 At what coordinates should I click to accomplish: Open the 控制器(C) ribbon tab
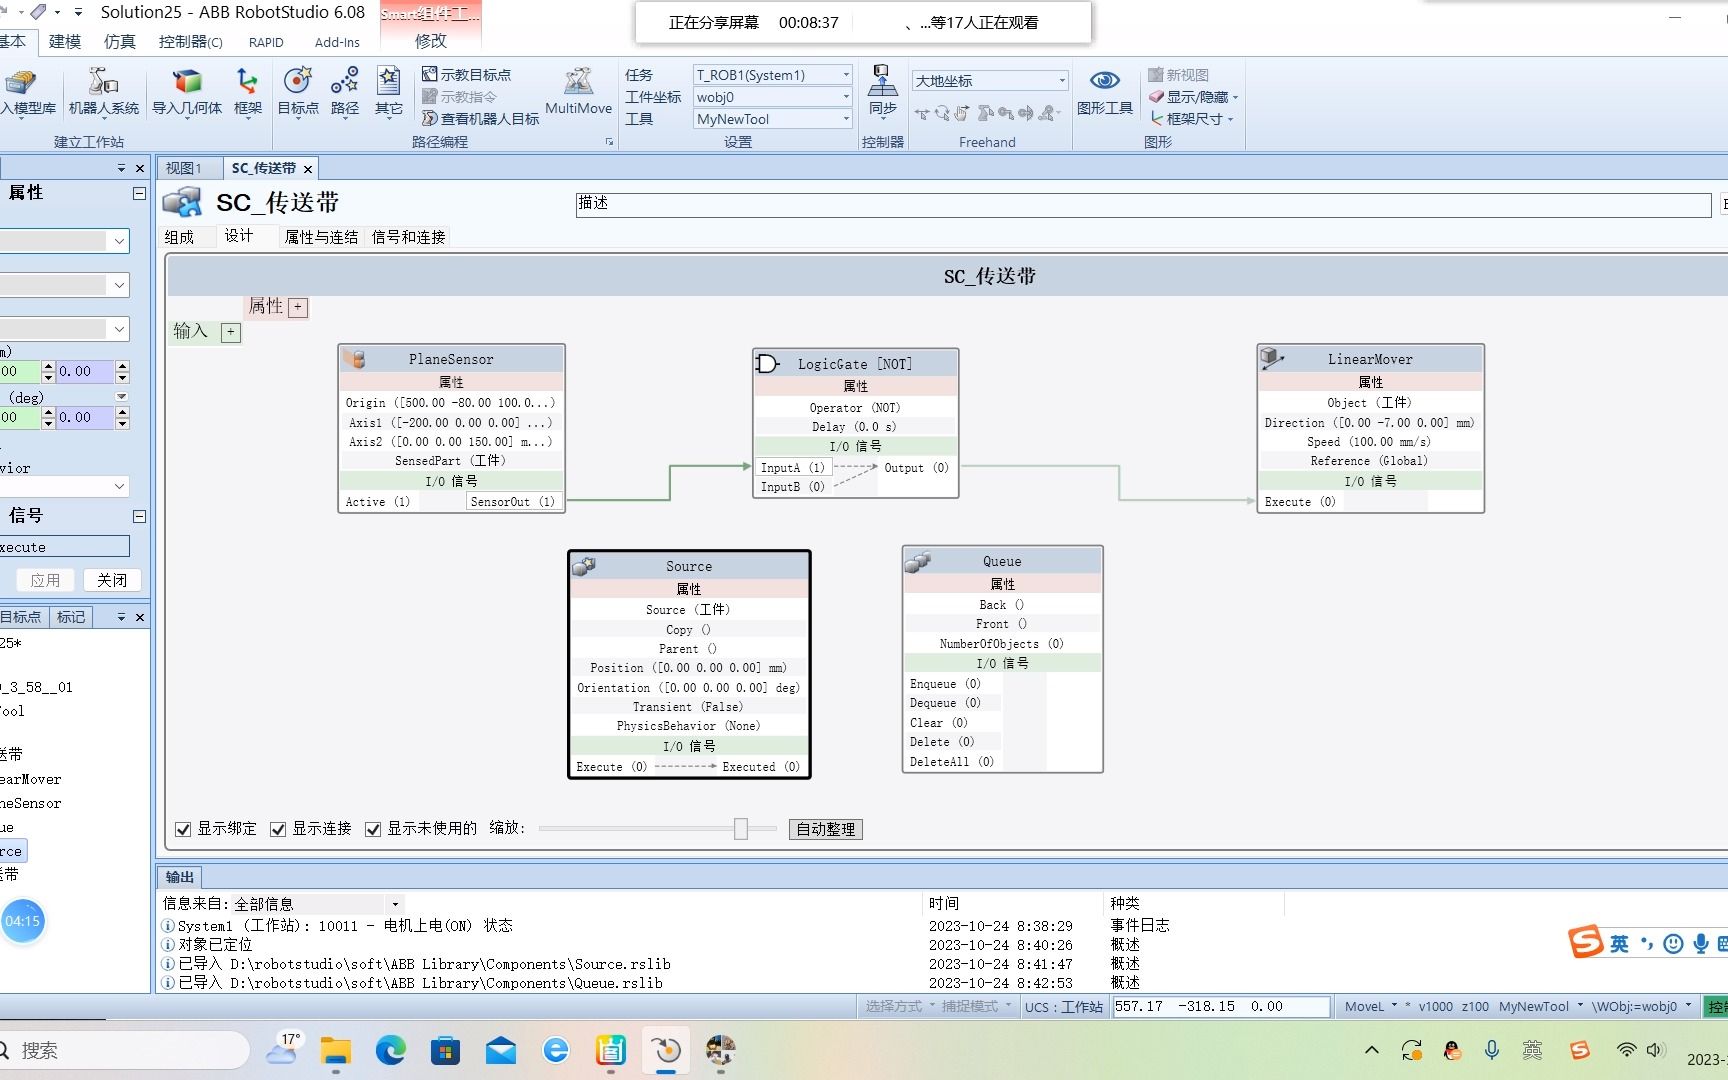190,41
